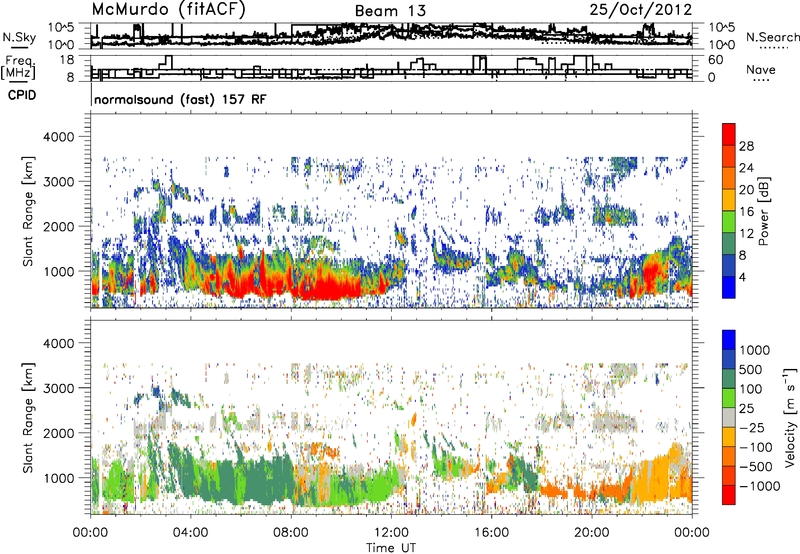Click the '04:00' time tick label
The height and width of the screenshot is (554, 800).
(x=191, y=533)
